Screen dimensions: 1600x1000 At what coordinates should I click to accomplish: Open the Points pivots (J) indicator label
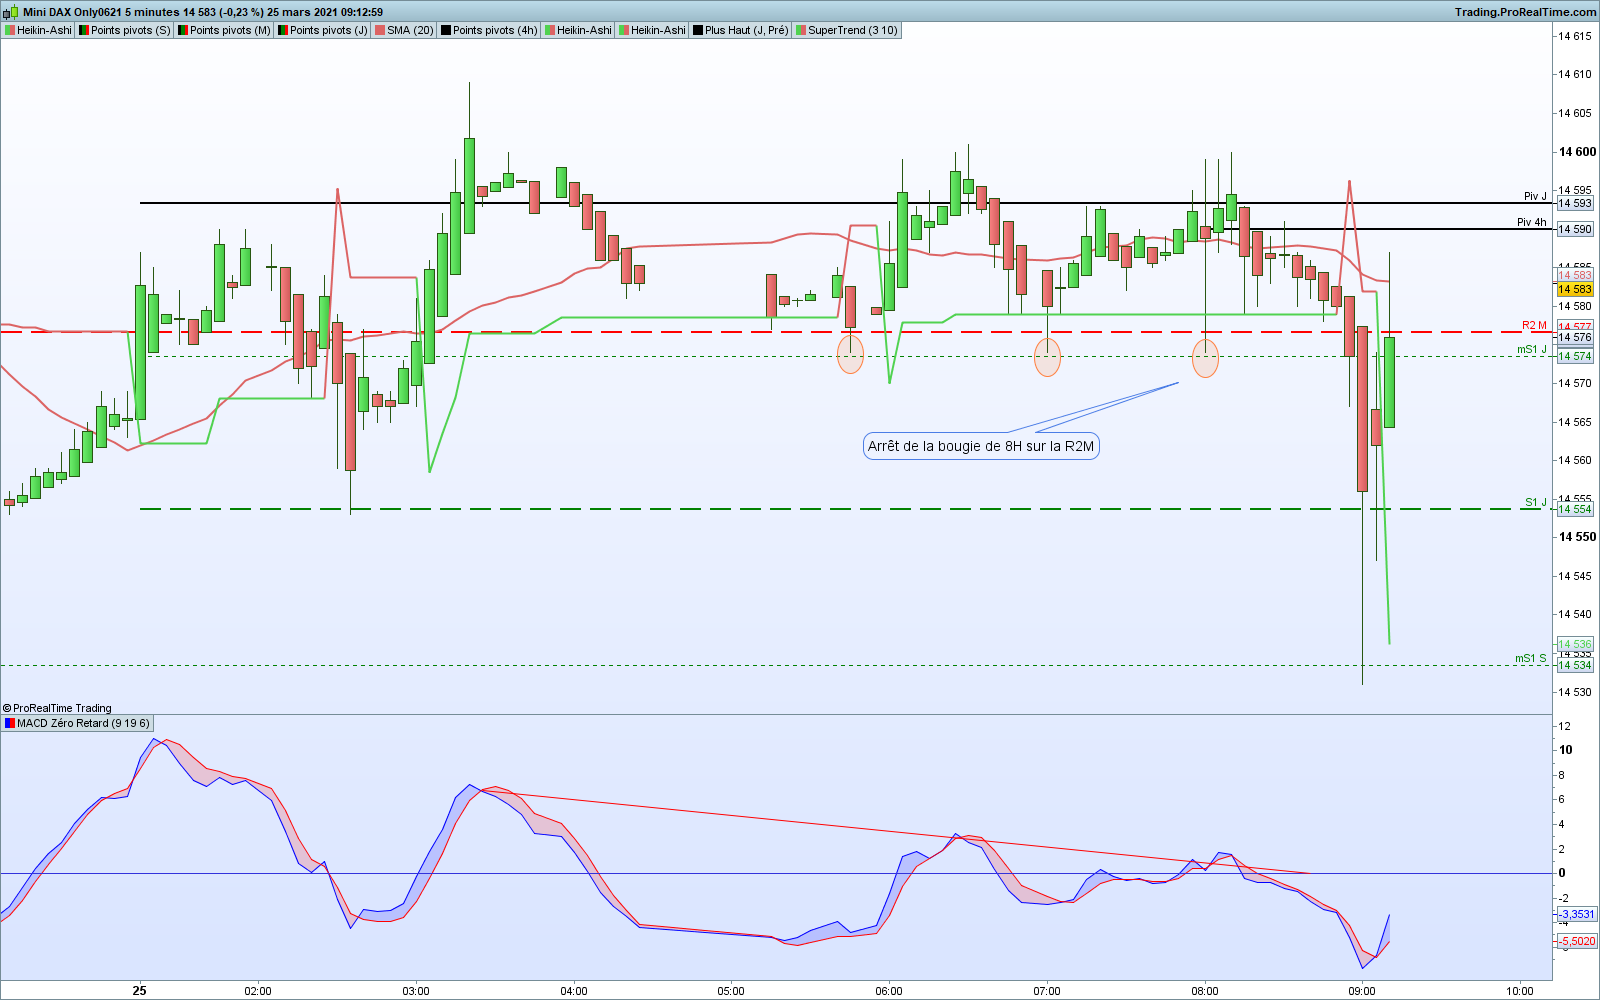(323, 30)
